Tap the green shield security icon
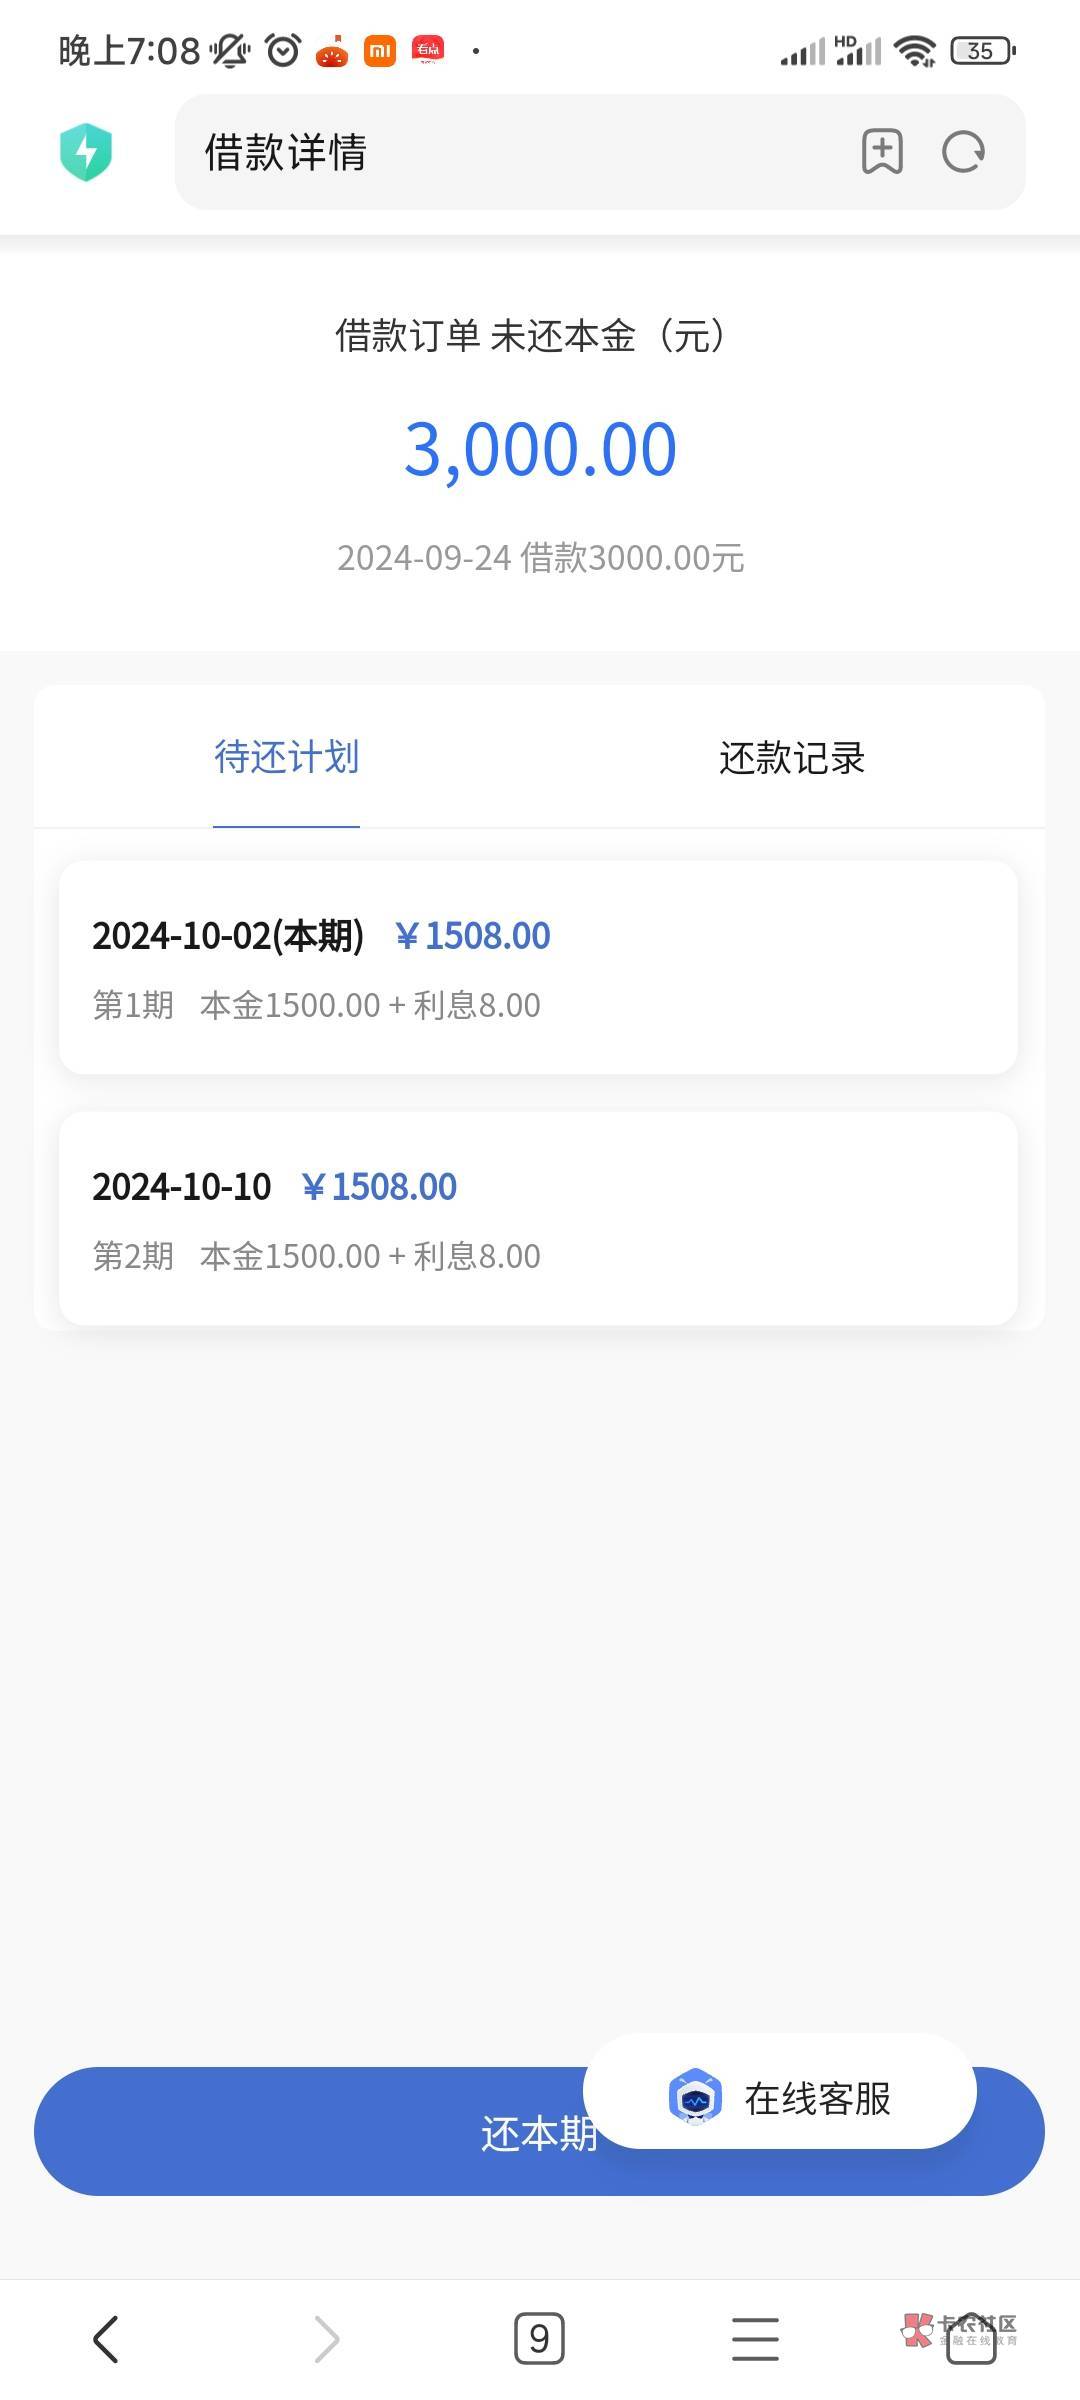 point(86,152)
